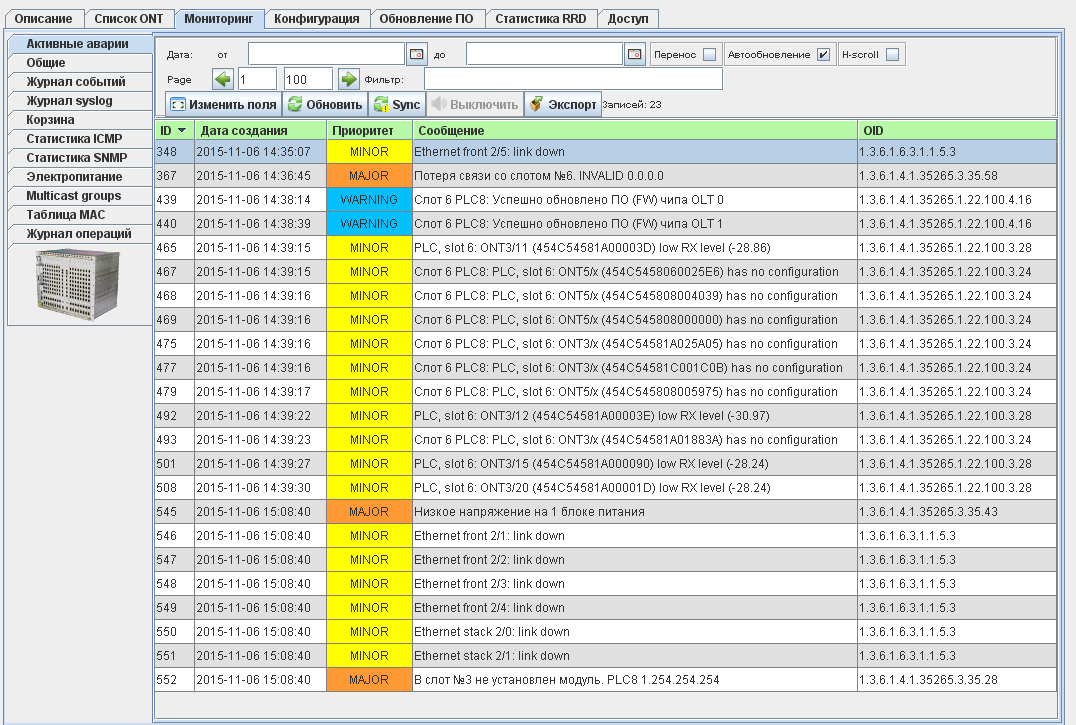The width and height of the screenshot is (1076, 725).
Task: Enable the Перенос checkbox
Action: (709, 55)
